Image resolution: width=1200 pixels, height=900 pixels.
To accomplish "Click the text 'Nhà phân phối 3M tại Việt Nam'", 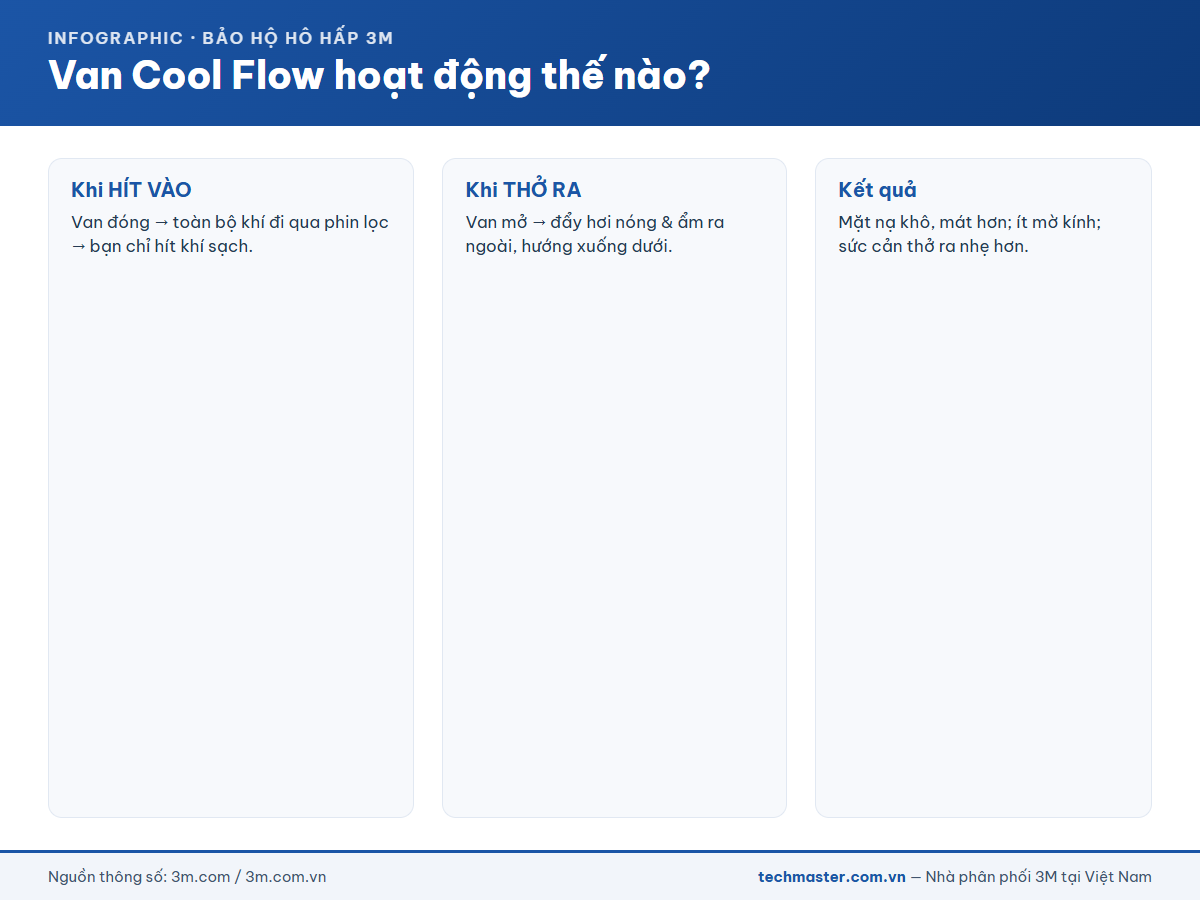I will click(1039, 877).
